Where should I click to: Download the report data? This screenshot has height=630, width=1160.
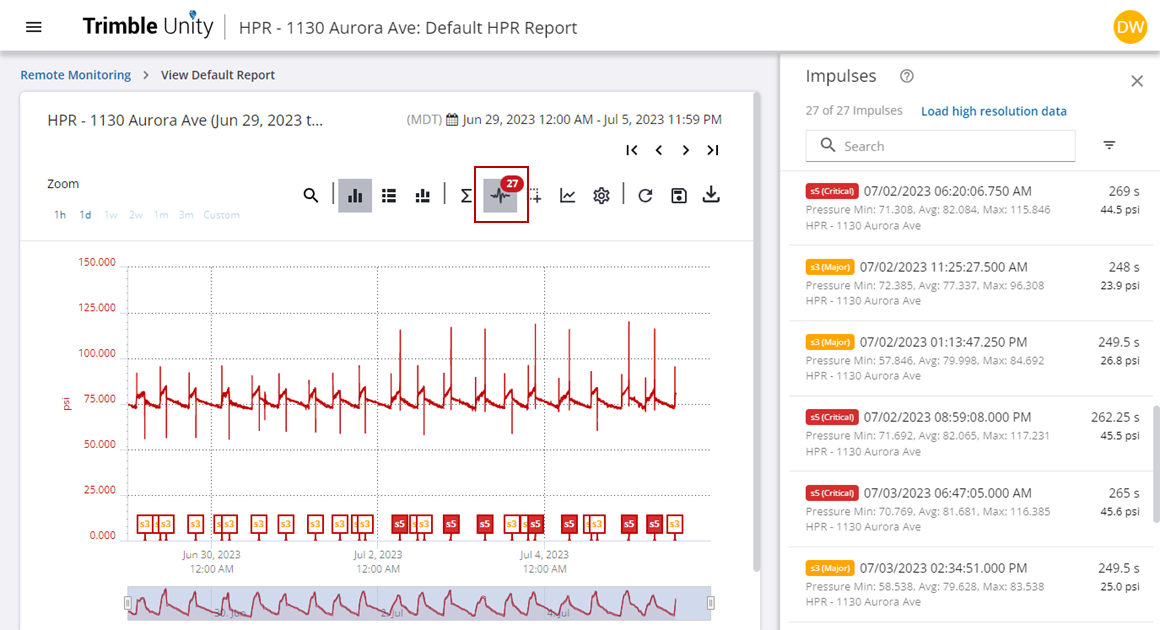[x=711, y=195]
